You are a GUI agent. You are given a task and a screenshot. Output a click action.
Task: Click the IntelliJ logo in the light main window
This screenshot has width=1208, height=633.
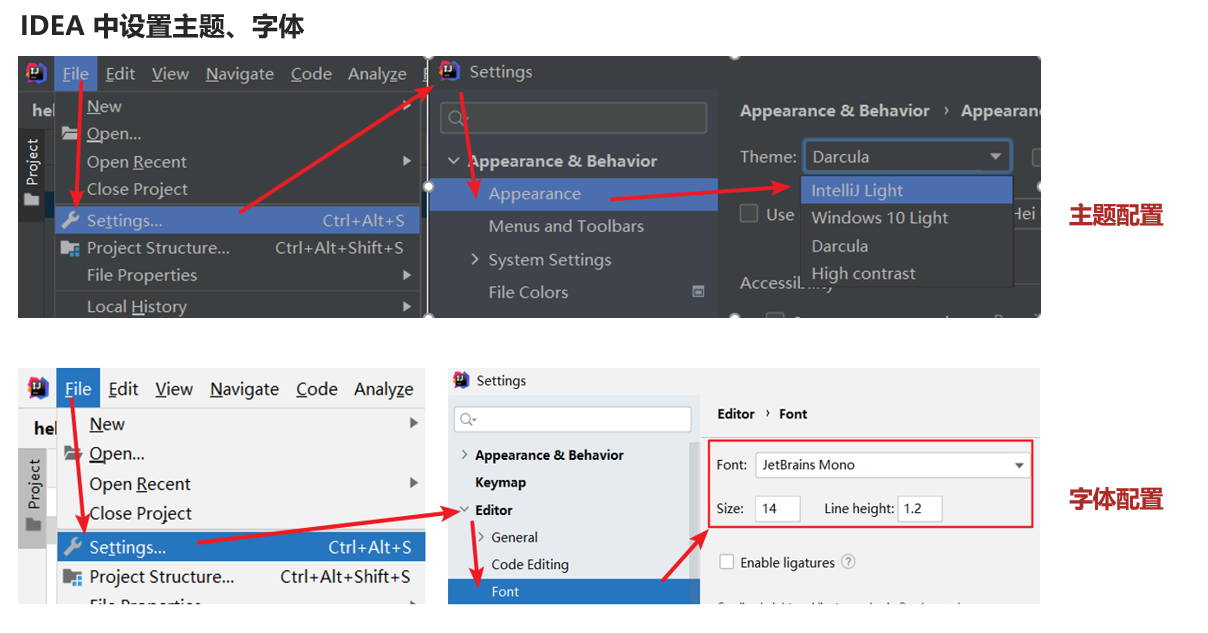click(x=38, y=389)
